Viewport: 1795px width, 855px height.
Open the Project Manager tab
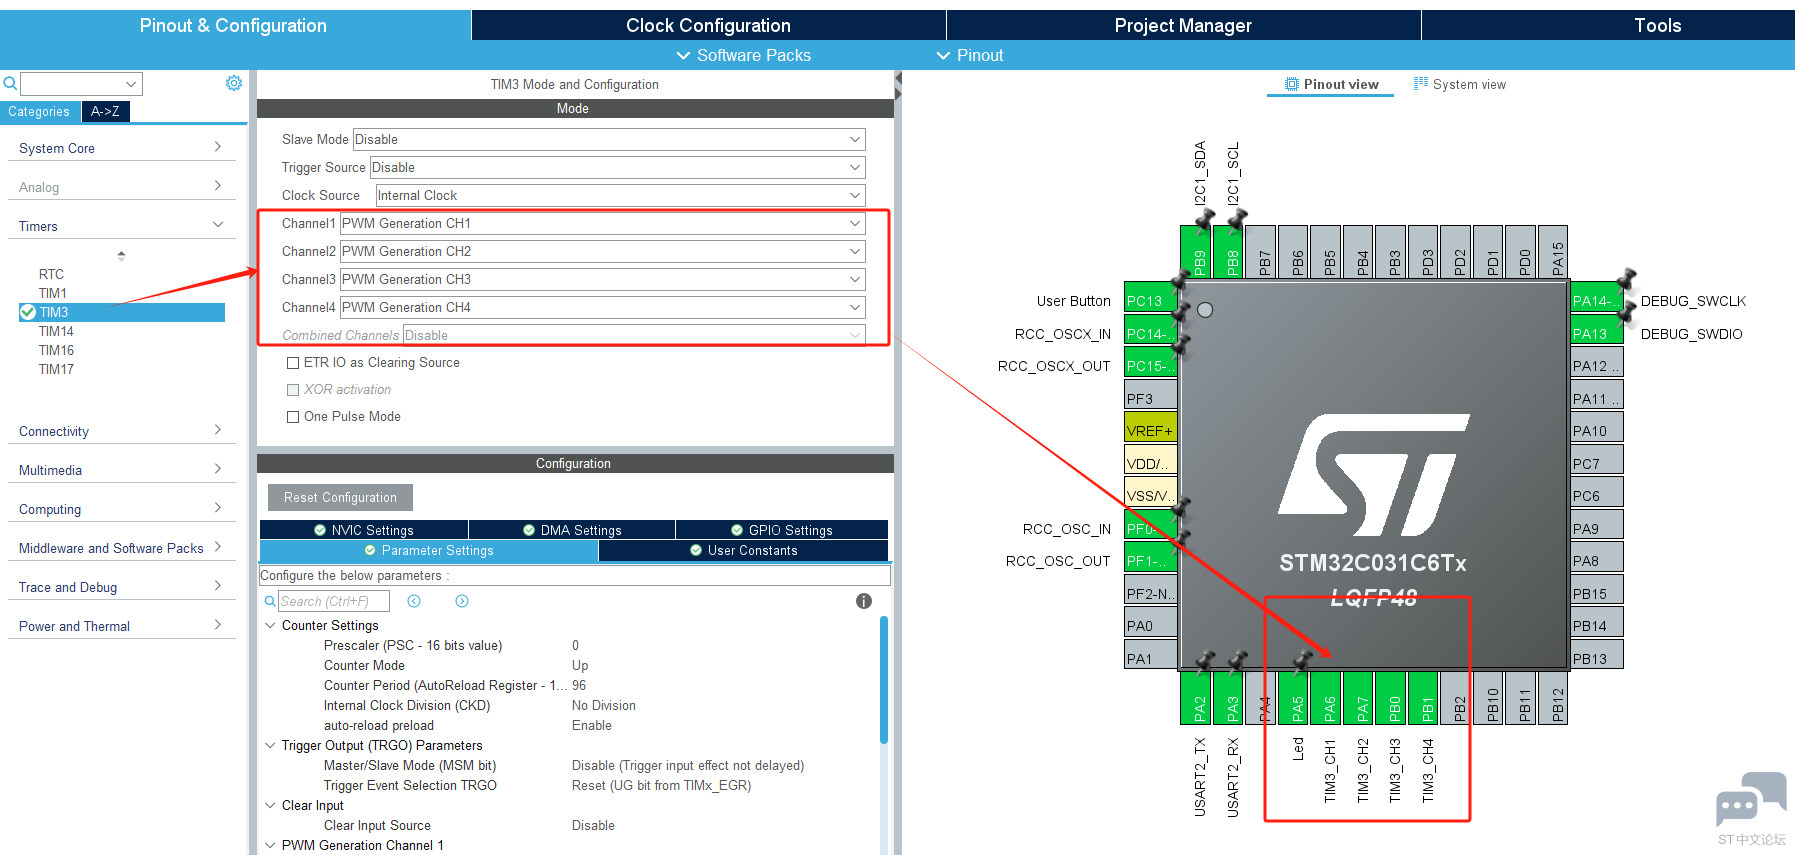[x=1183, y=25]
